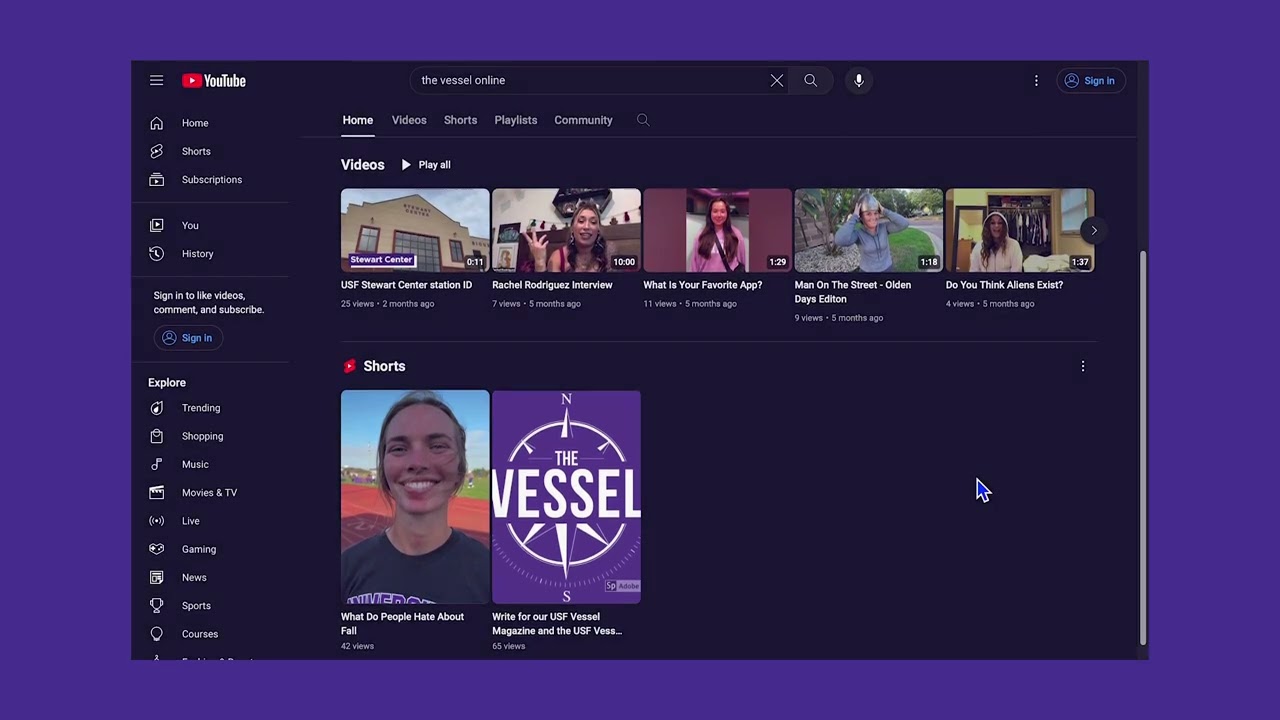Open the What Do People Hate About Fall short
Image resolution: width=1280 pixels, height=720 pixels.
[x=415, y=497]
